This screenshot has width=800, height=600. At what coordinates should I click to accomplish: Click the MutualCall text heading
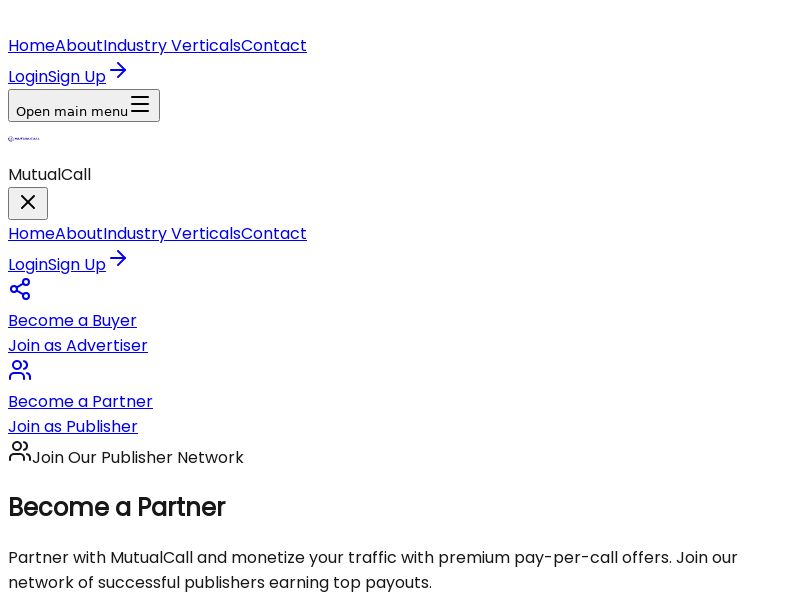click(x=49, y=174)
